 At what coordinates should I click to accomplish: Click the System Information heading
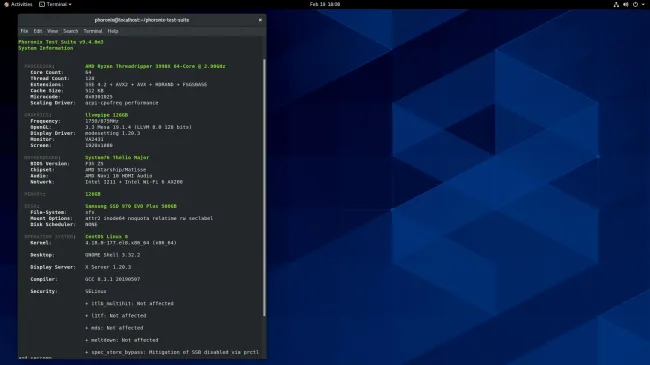tap(46, 48)
